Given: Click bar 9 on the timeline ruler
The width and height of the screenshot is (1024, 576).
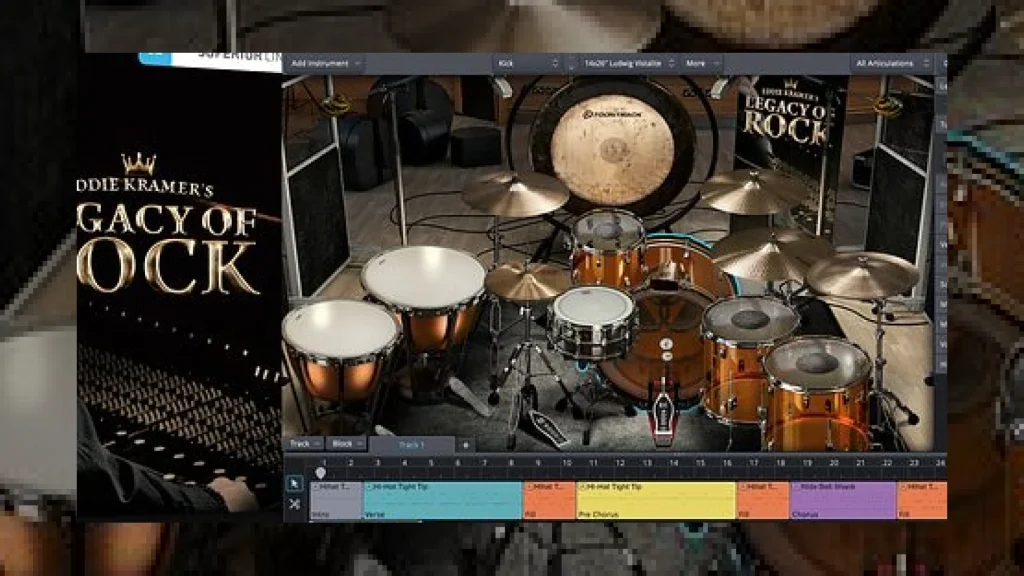Looking at the screenshot, I should pos(538,464).
